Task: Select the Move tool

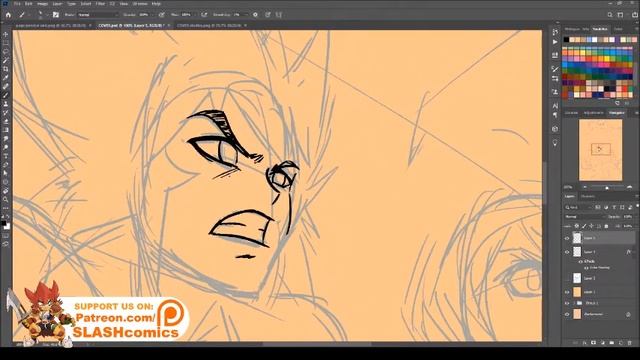Action: 5,34
